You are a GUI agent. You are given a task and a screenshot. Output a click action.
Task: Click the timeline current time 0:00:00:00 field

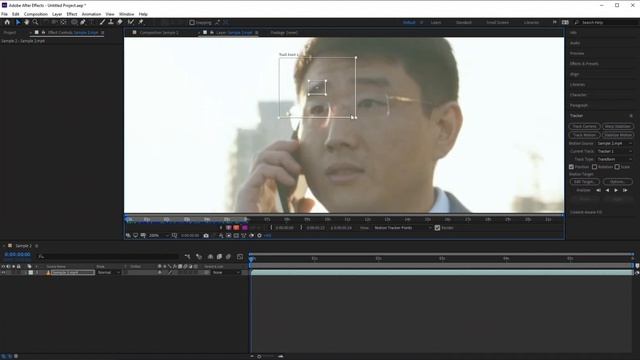(17, 254)
